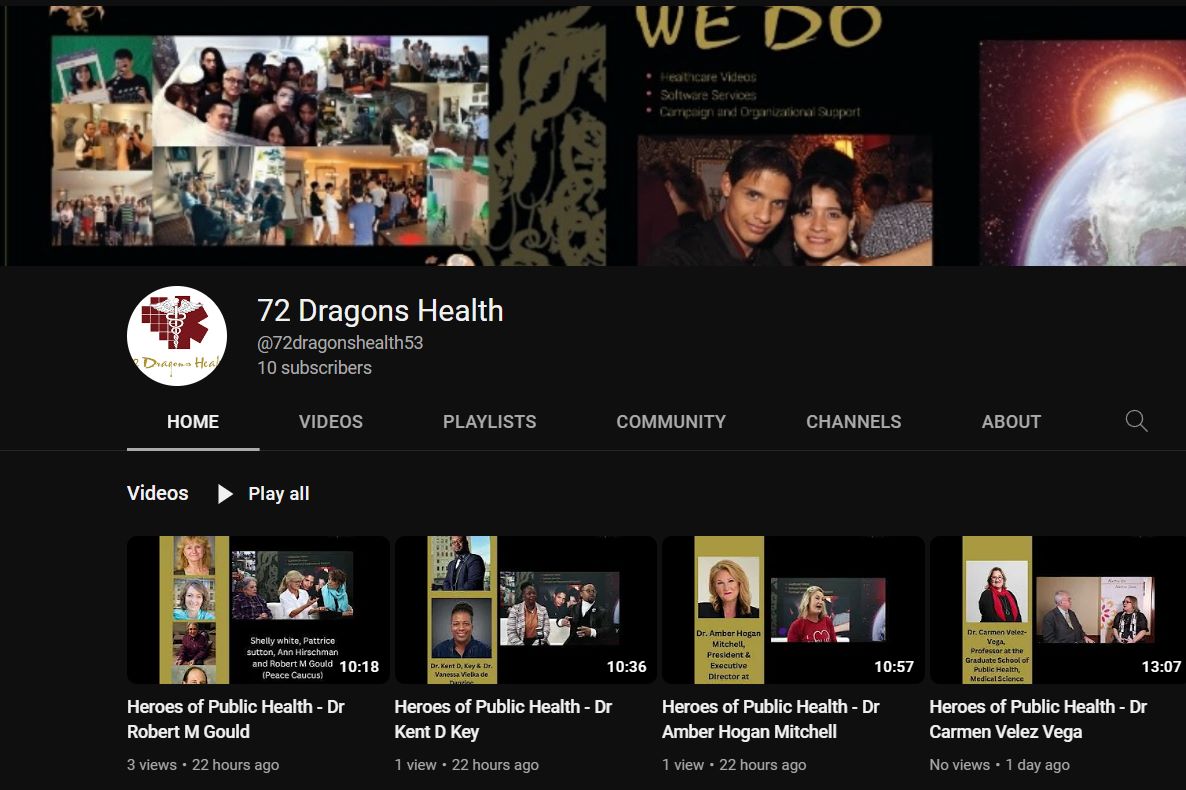
Task: Click the channel name 72 Dragons Health
Action: click(x=380, y=311)
